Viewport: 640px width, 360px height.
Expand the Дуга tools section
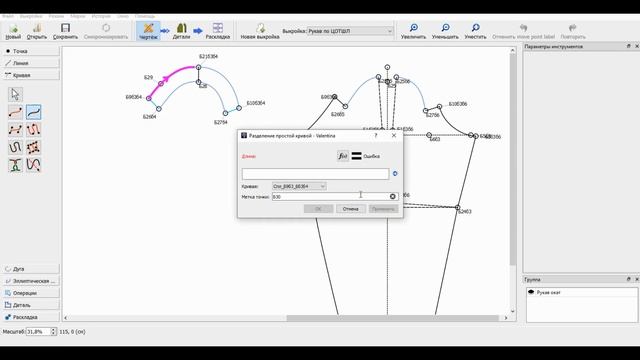click(31, 269)
